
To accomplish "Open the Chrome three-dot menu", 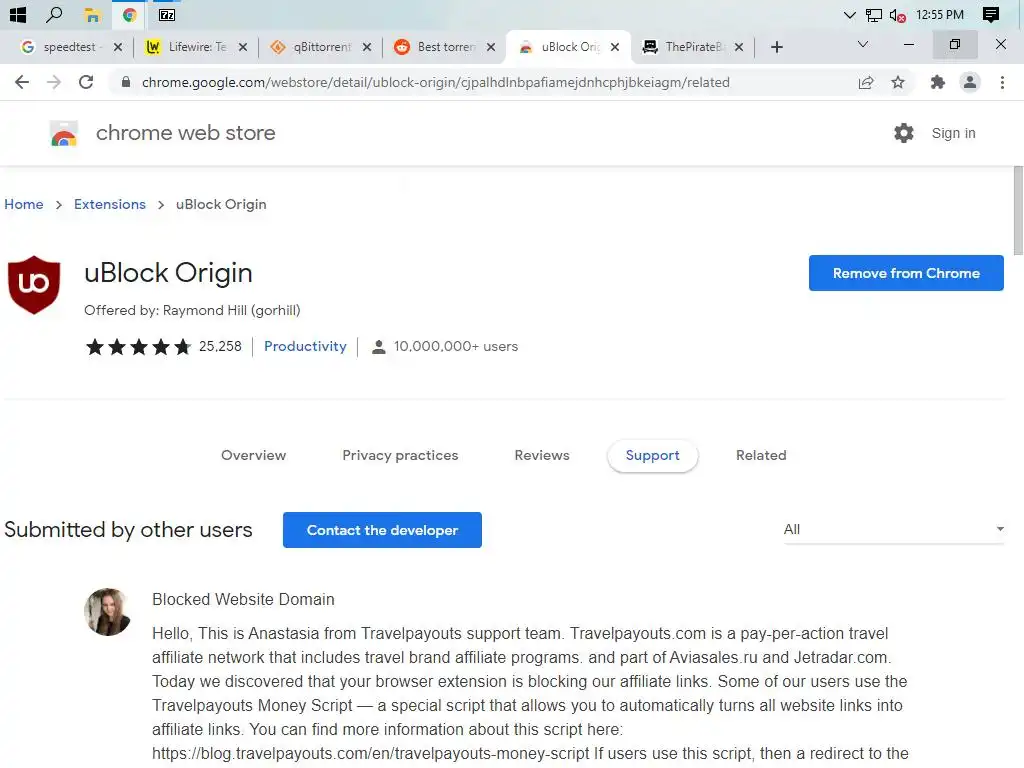I will pyautogui.click(x=1002, y=82).
